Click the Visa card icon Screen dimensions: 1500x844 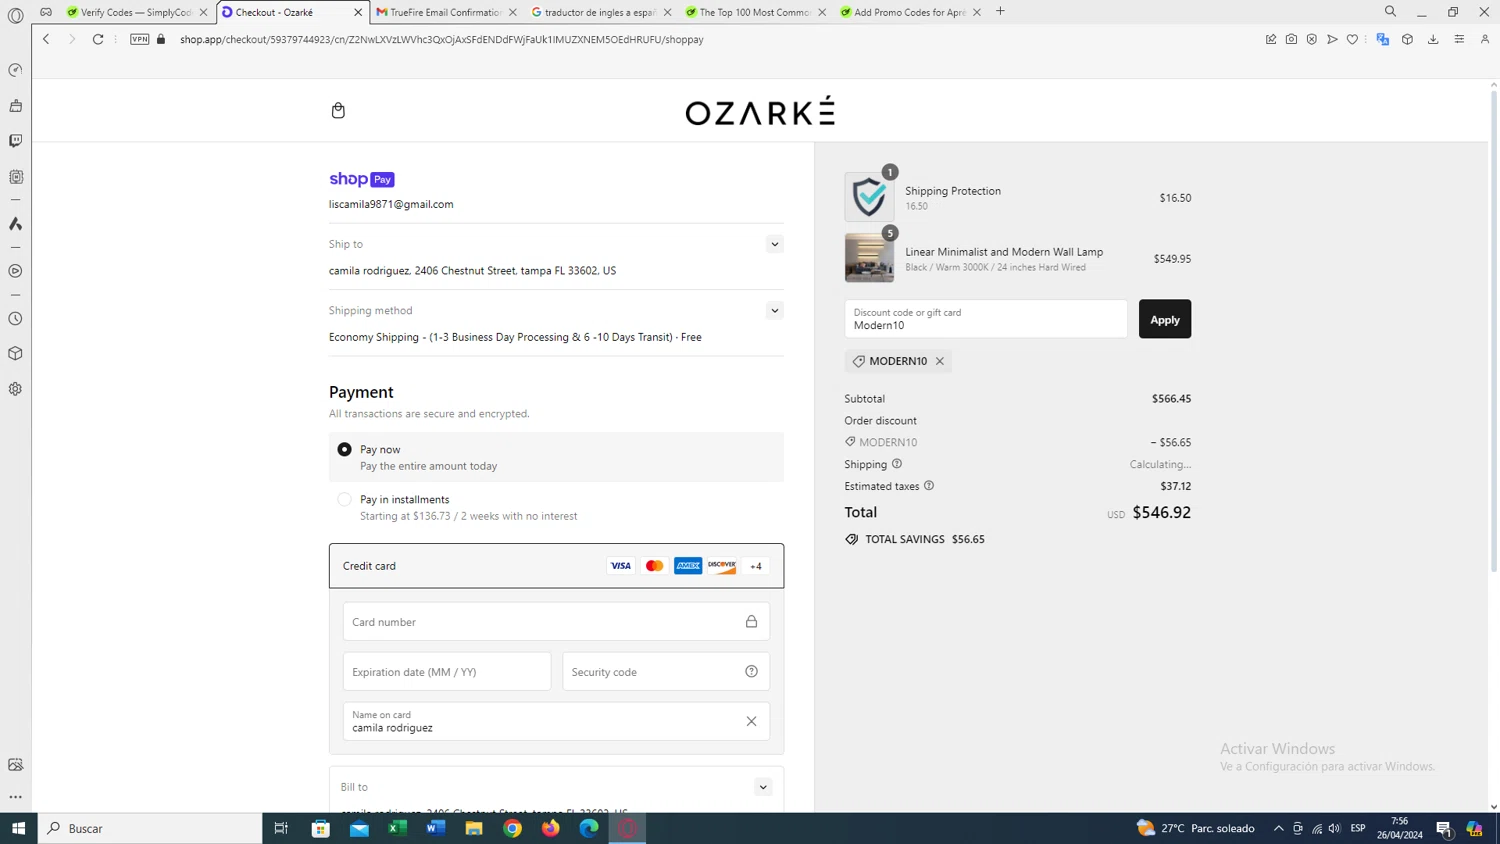tap(621, 566)
